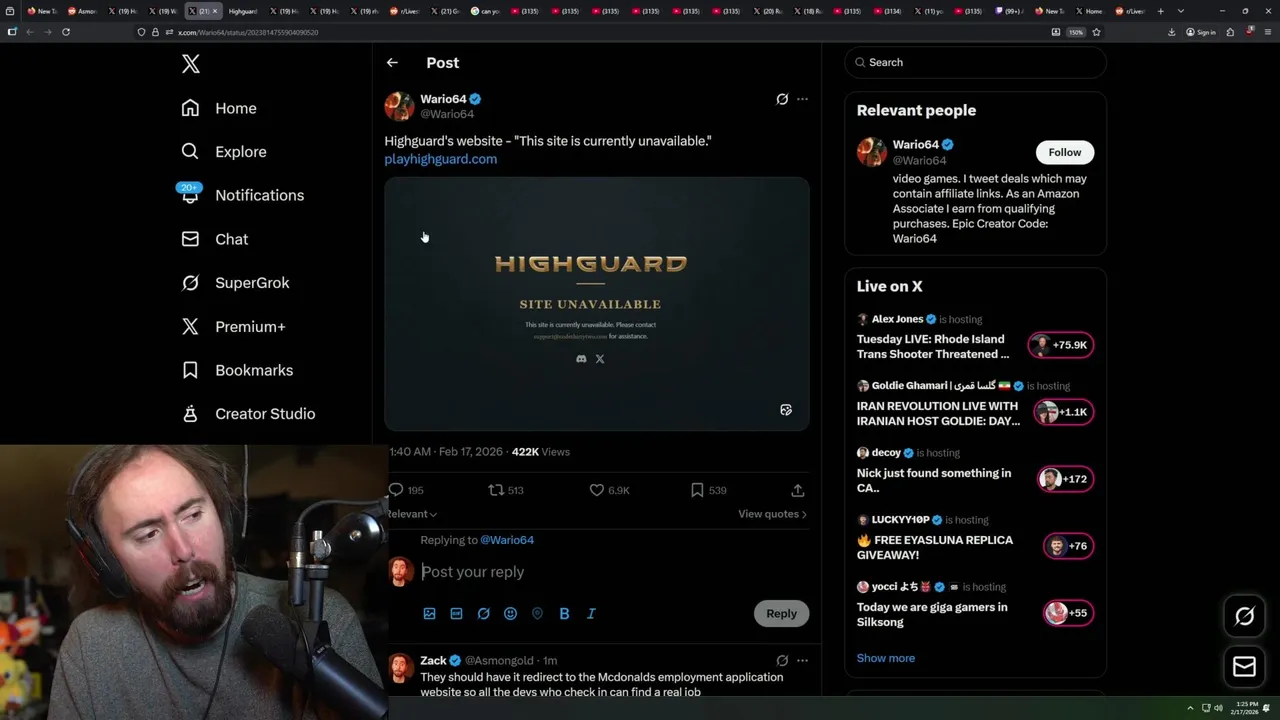Viewport: 1280px width, 720px height.
Task: Open the Windows taskbar clock showing 1:25 PM
Action: tap(1246, 708)
